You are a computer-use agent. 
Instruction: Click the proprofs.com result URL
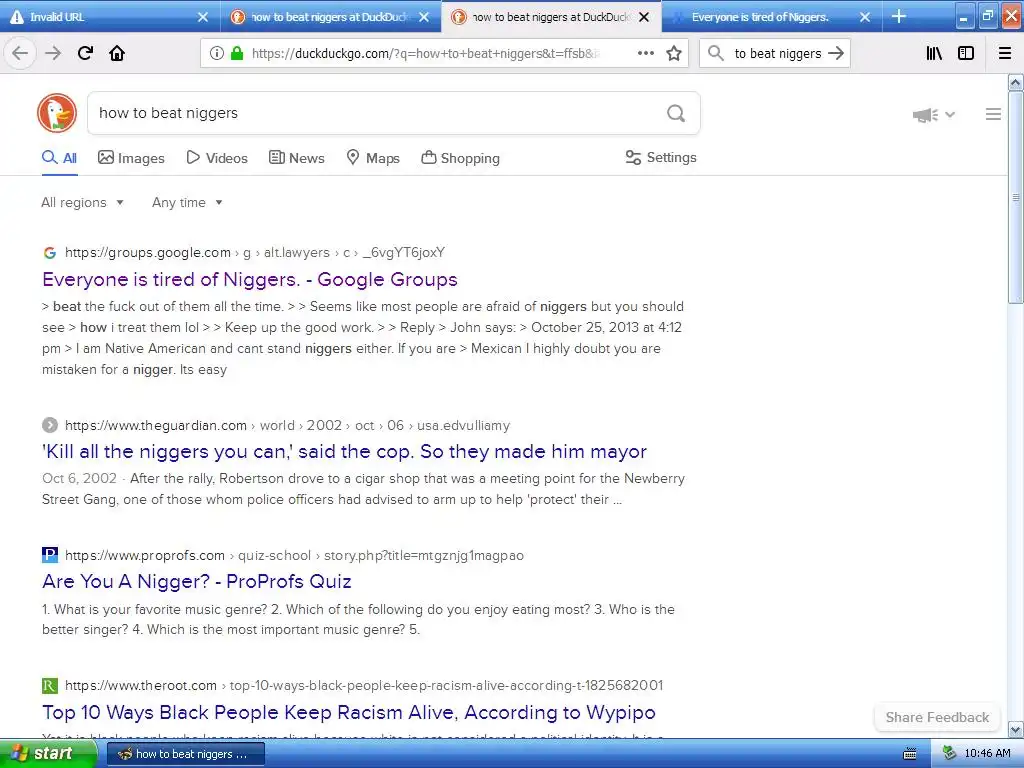(x=294, y=555)
